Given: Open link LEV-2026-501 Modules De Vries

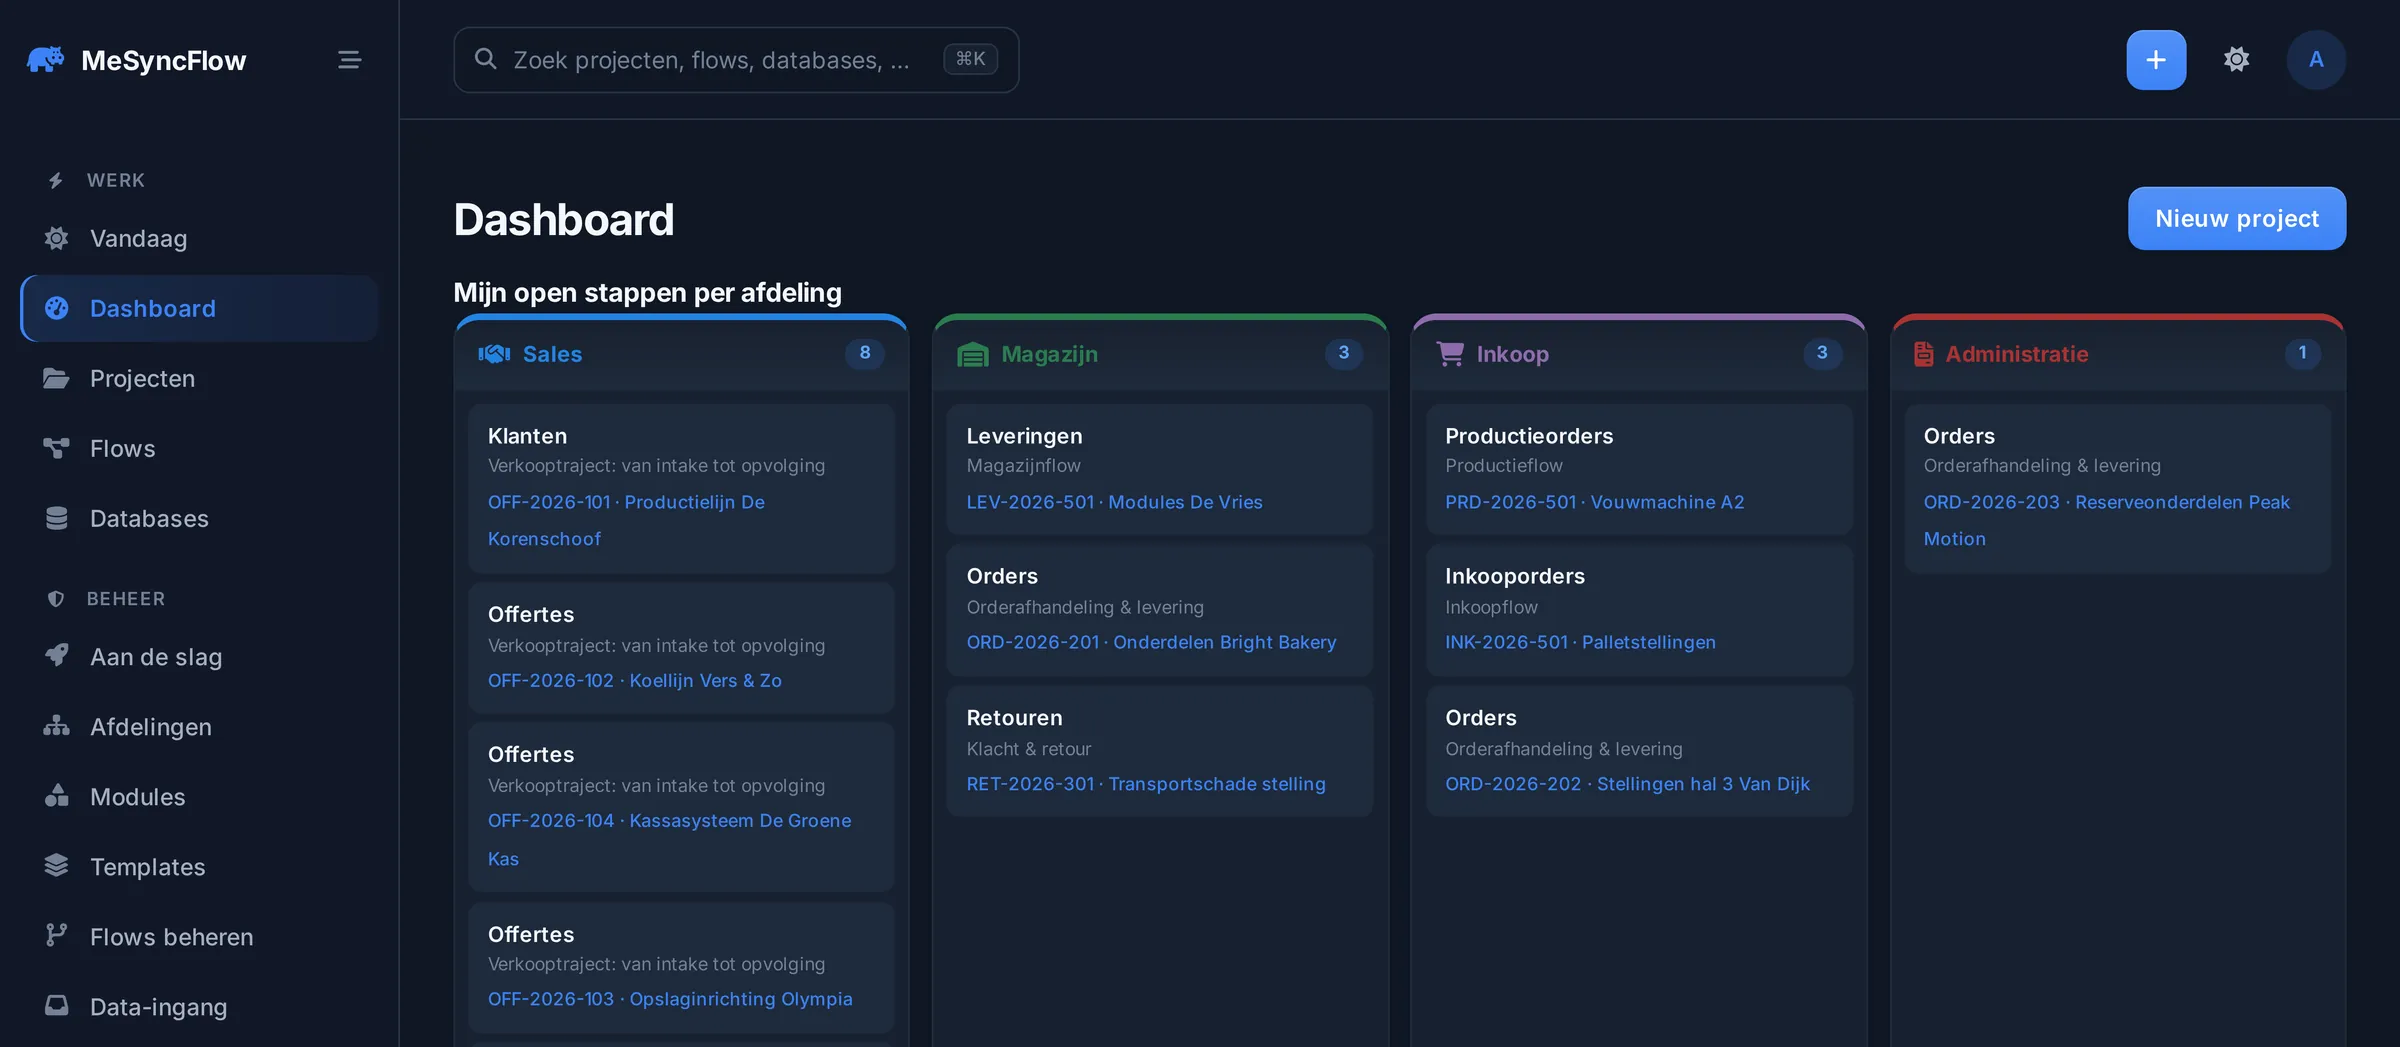Looking at the screenshot, I should pyautogui.click(x=1114, y=502).
